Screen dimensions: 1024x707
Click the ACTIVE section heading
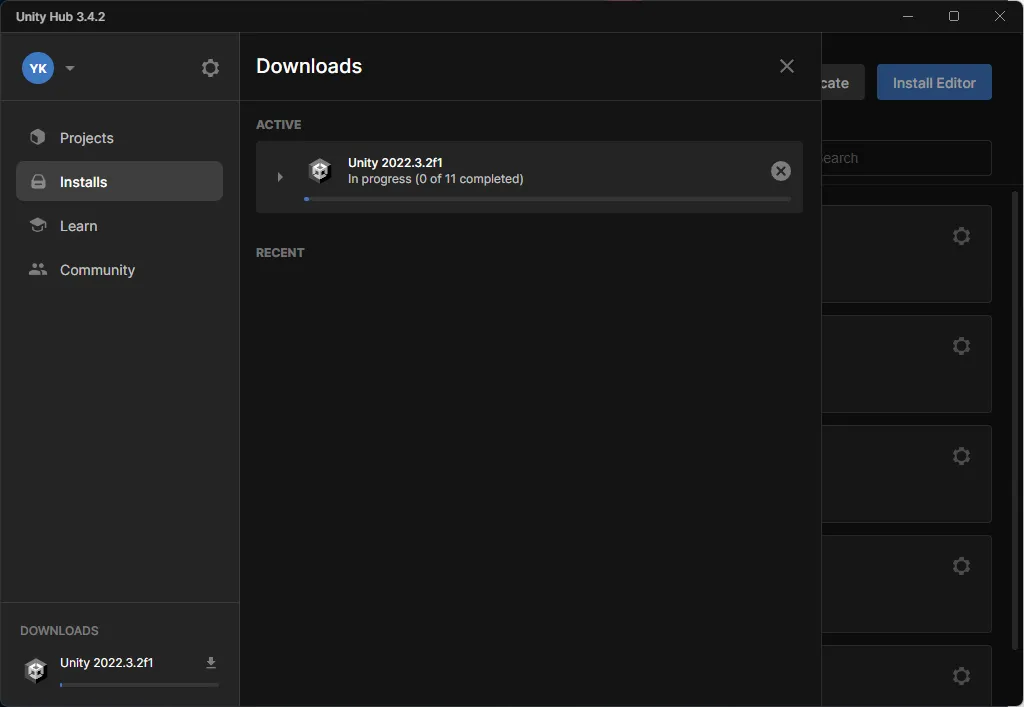(279, 125)
